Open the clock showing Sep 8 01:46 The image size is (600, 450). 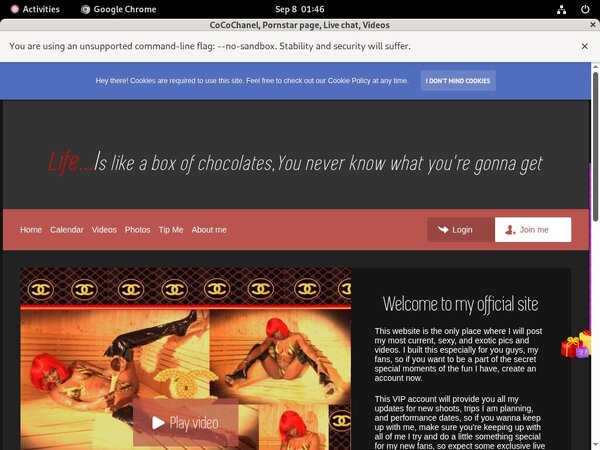(299, 9)
